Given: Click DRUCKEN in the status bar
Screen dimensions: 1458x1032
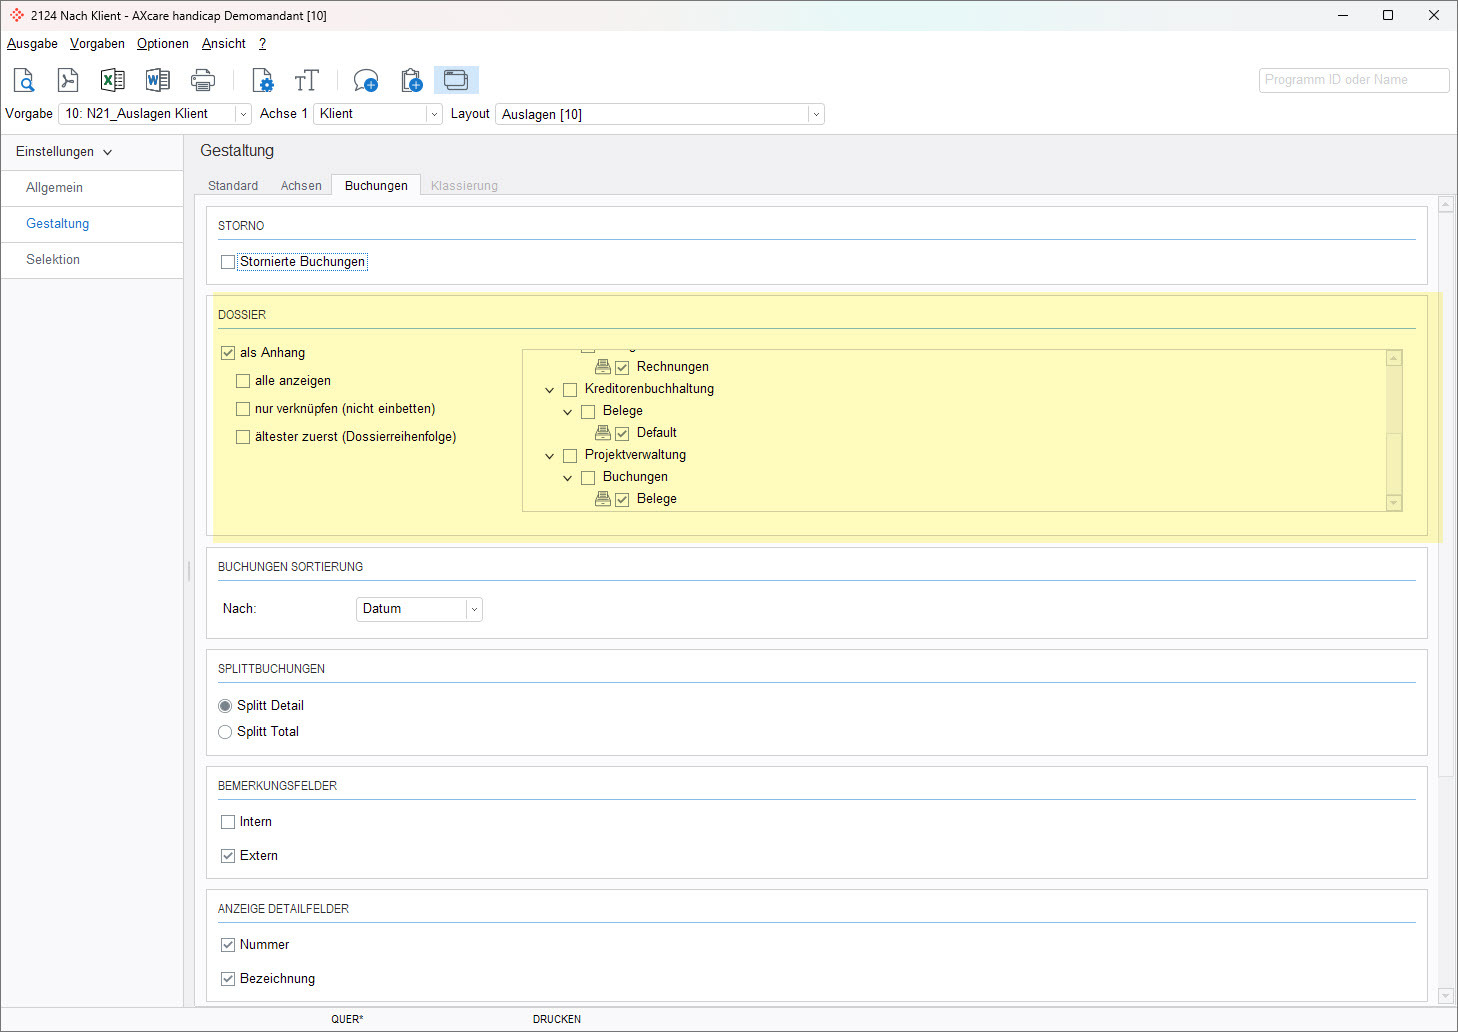Looking at the screenshot, I should pyautogui.click(x=557, y=1020).
